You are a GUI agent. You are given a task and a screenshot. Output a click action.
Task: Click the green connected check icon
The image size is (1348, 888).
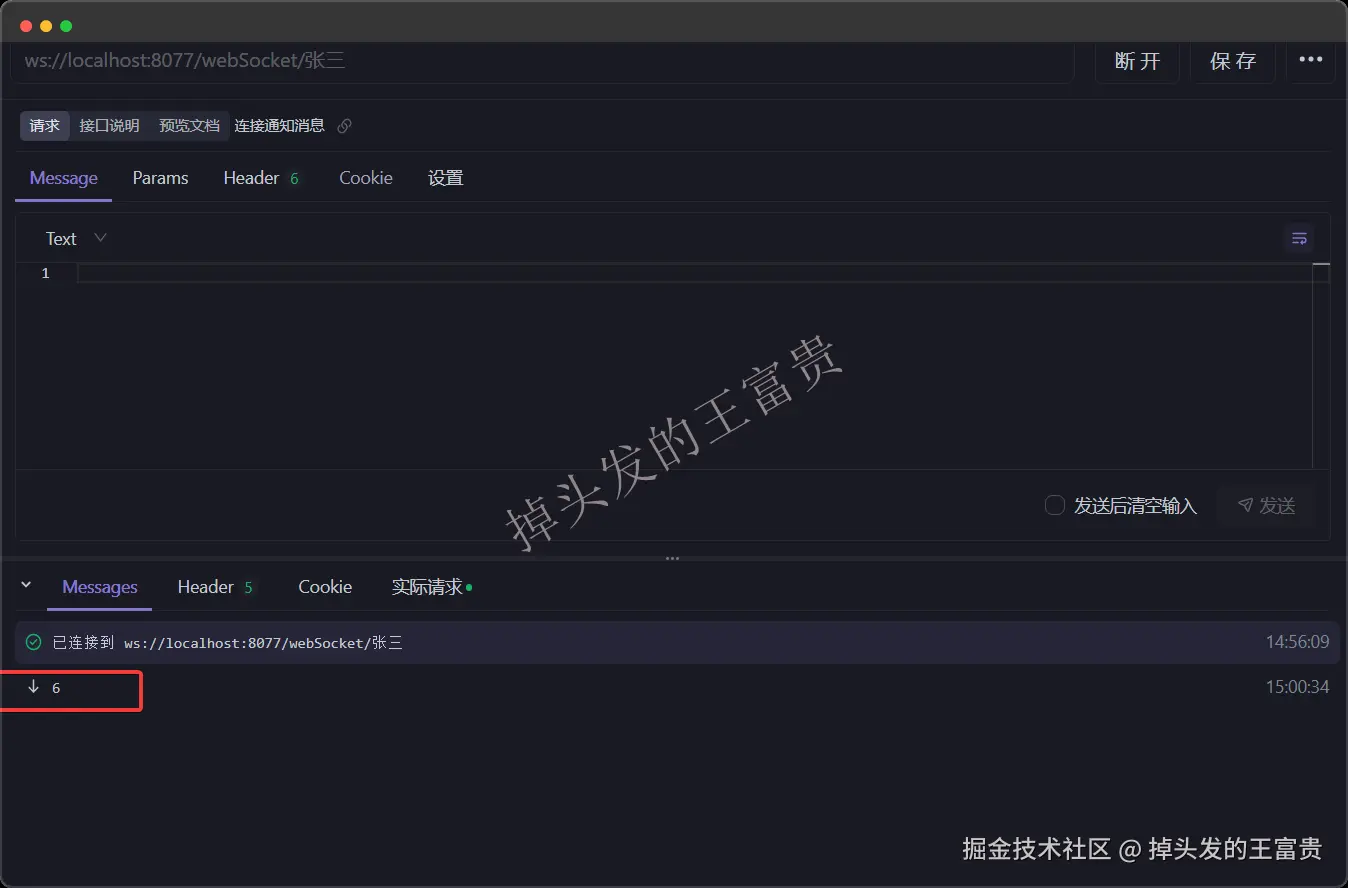click(33, 642)
